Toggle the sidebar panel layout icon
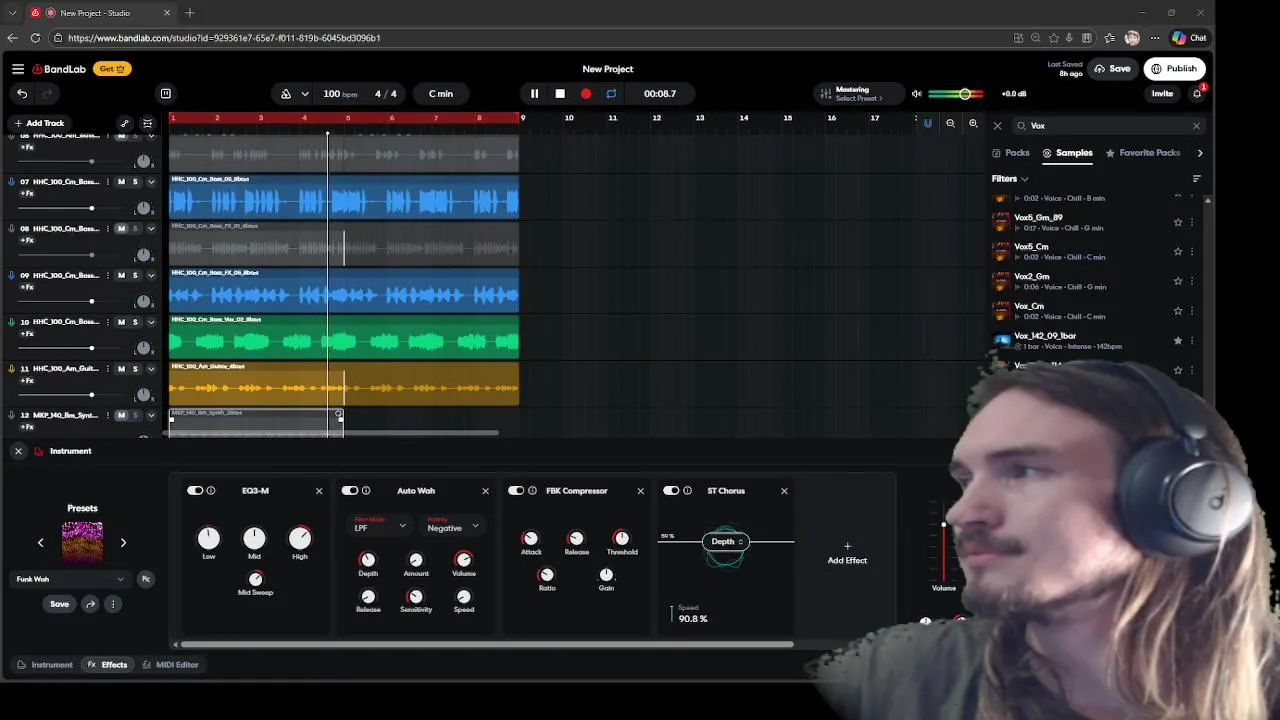1280x720 pixels. pos(166,93)
